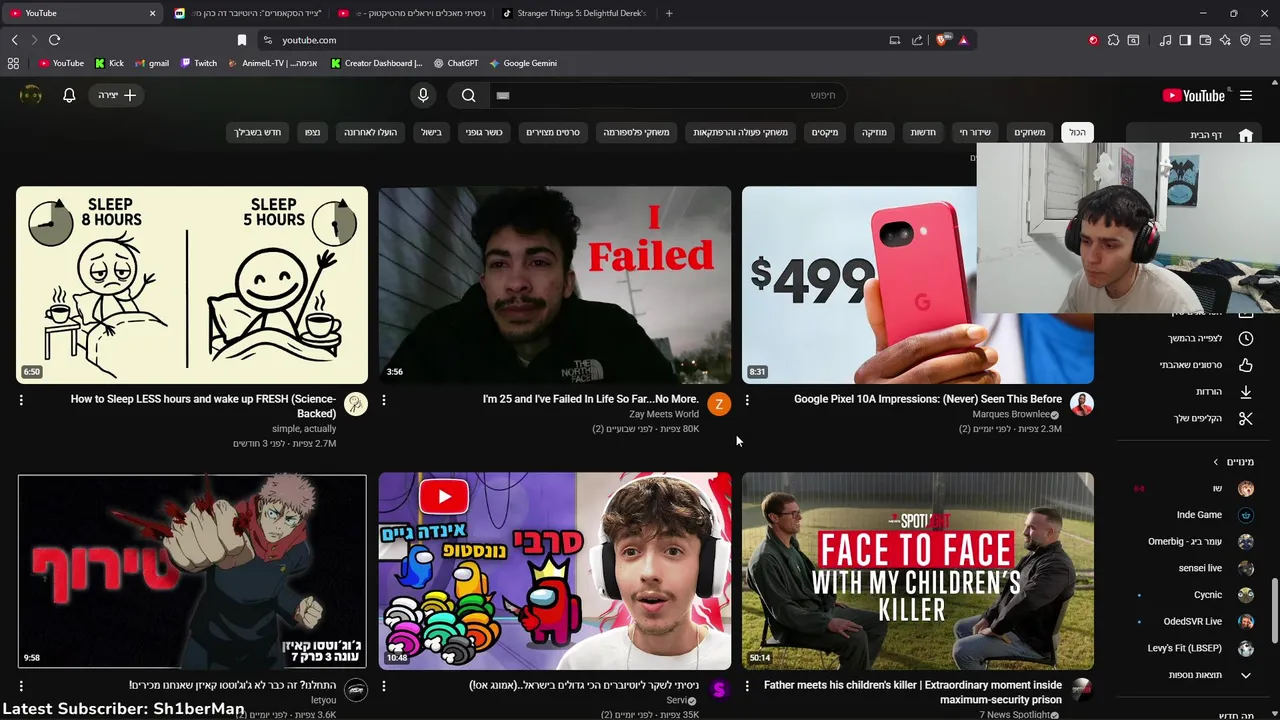1280x720 pixels.
Task: Click the YouTube logo in the header
Action: 1194,96
